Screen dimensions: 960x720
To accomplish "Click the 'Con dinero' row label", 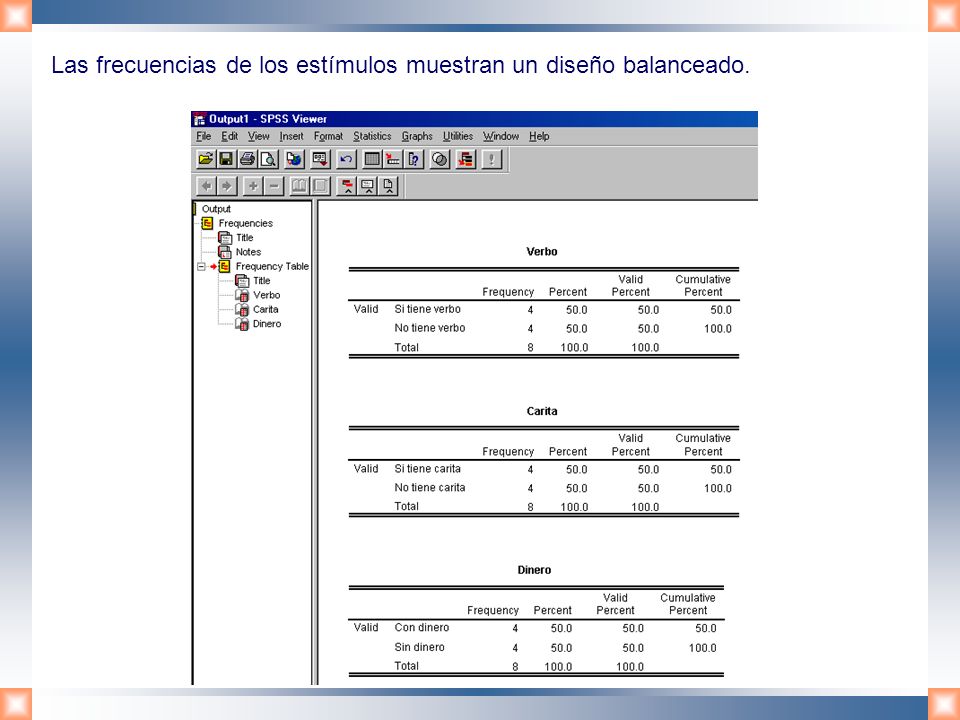I will coord(422,628).
